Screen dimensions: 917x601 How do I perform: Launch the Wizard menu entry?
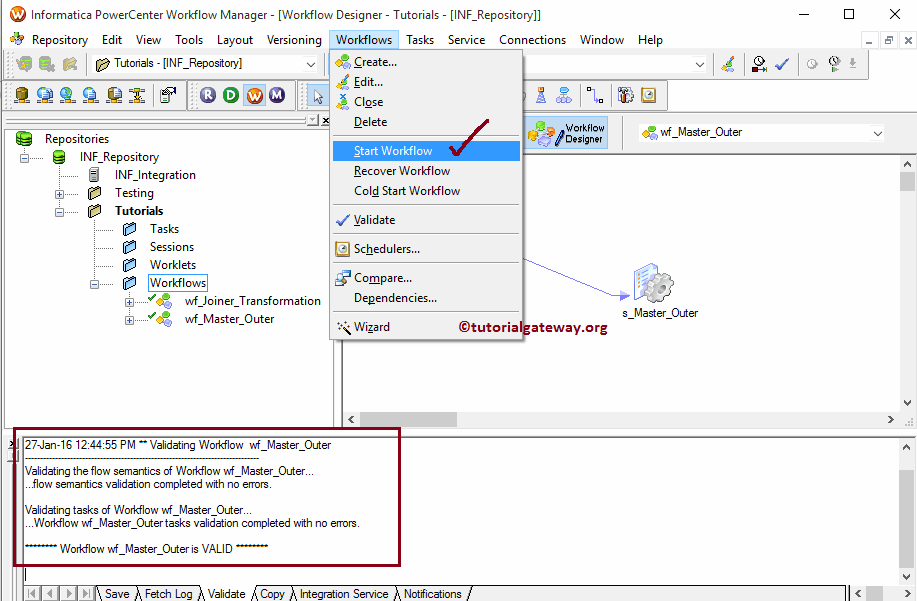[x=426, y=327]
